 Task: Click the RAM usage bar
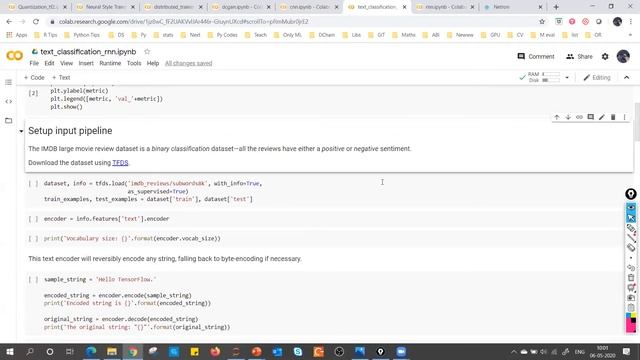coord(551,74)
